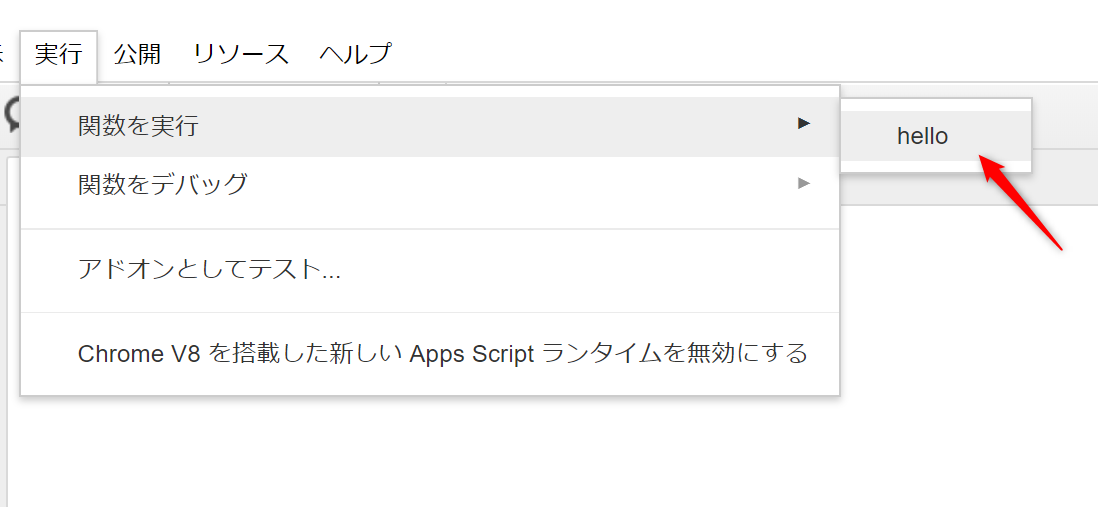Disable the new Chrome V8 Apps Script runtime

pos(442,354)
